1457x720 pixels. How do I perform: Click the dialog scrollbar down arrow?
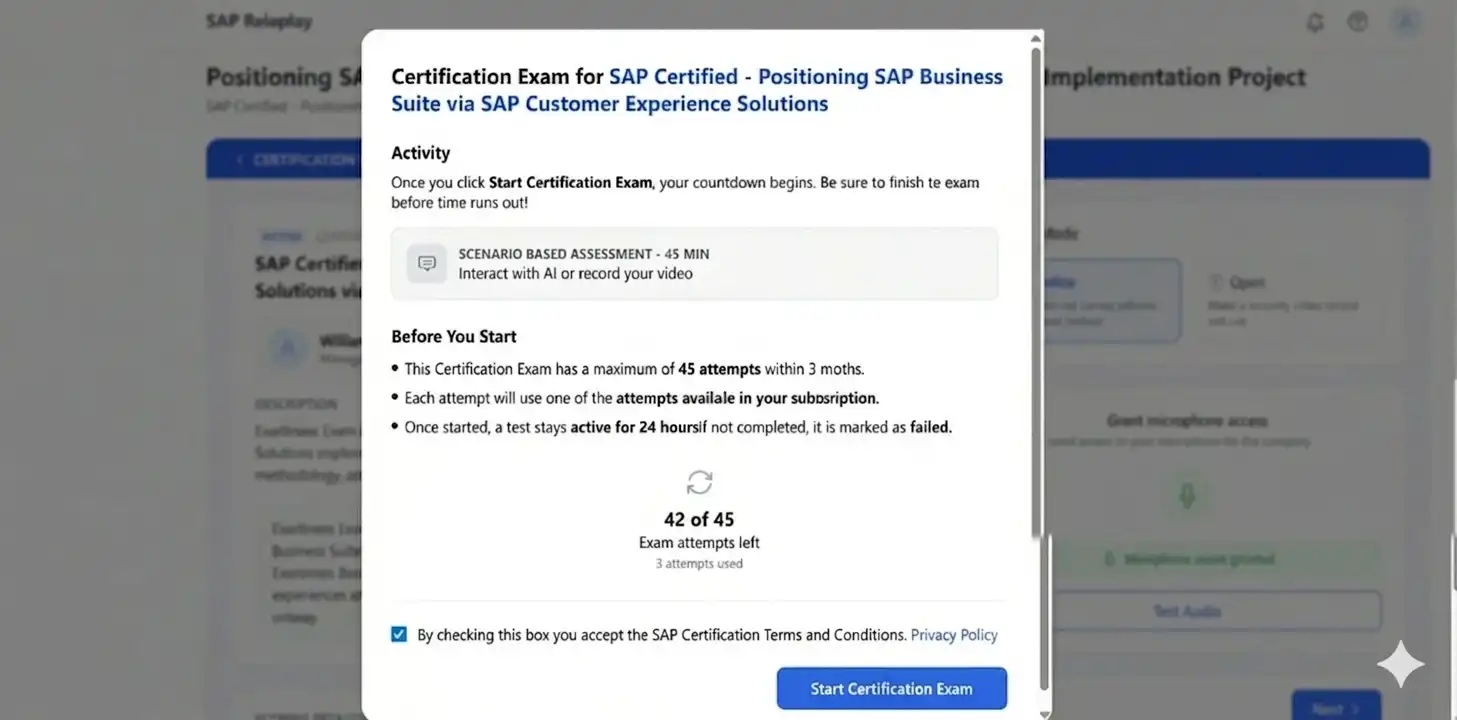pos(1044,713)
